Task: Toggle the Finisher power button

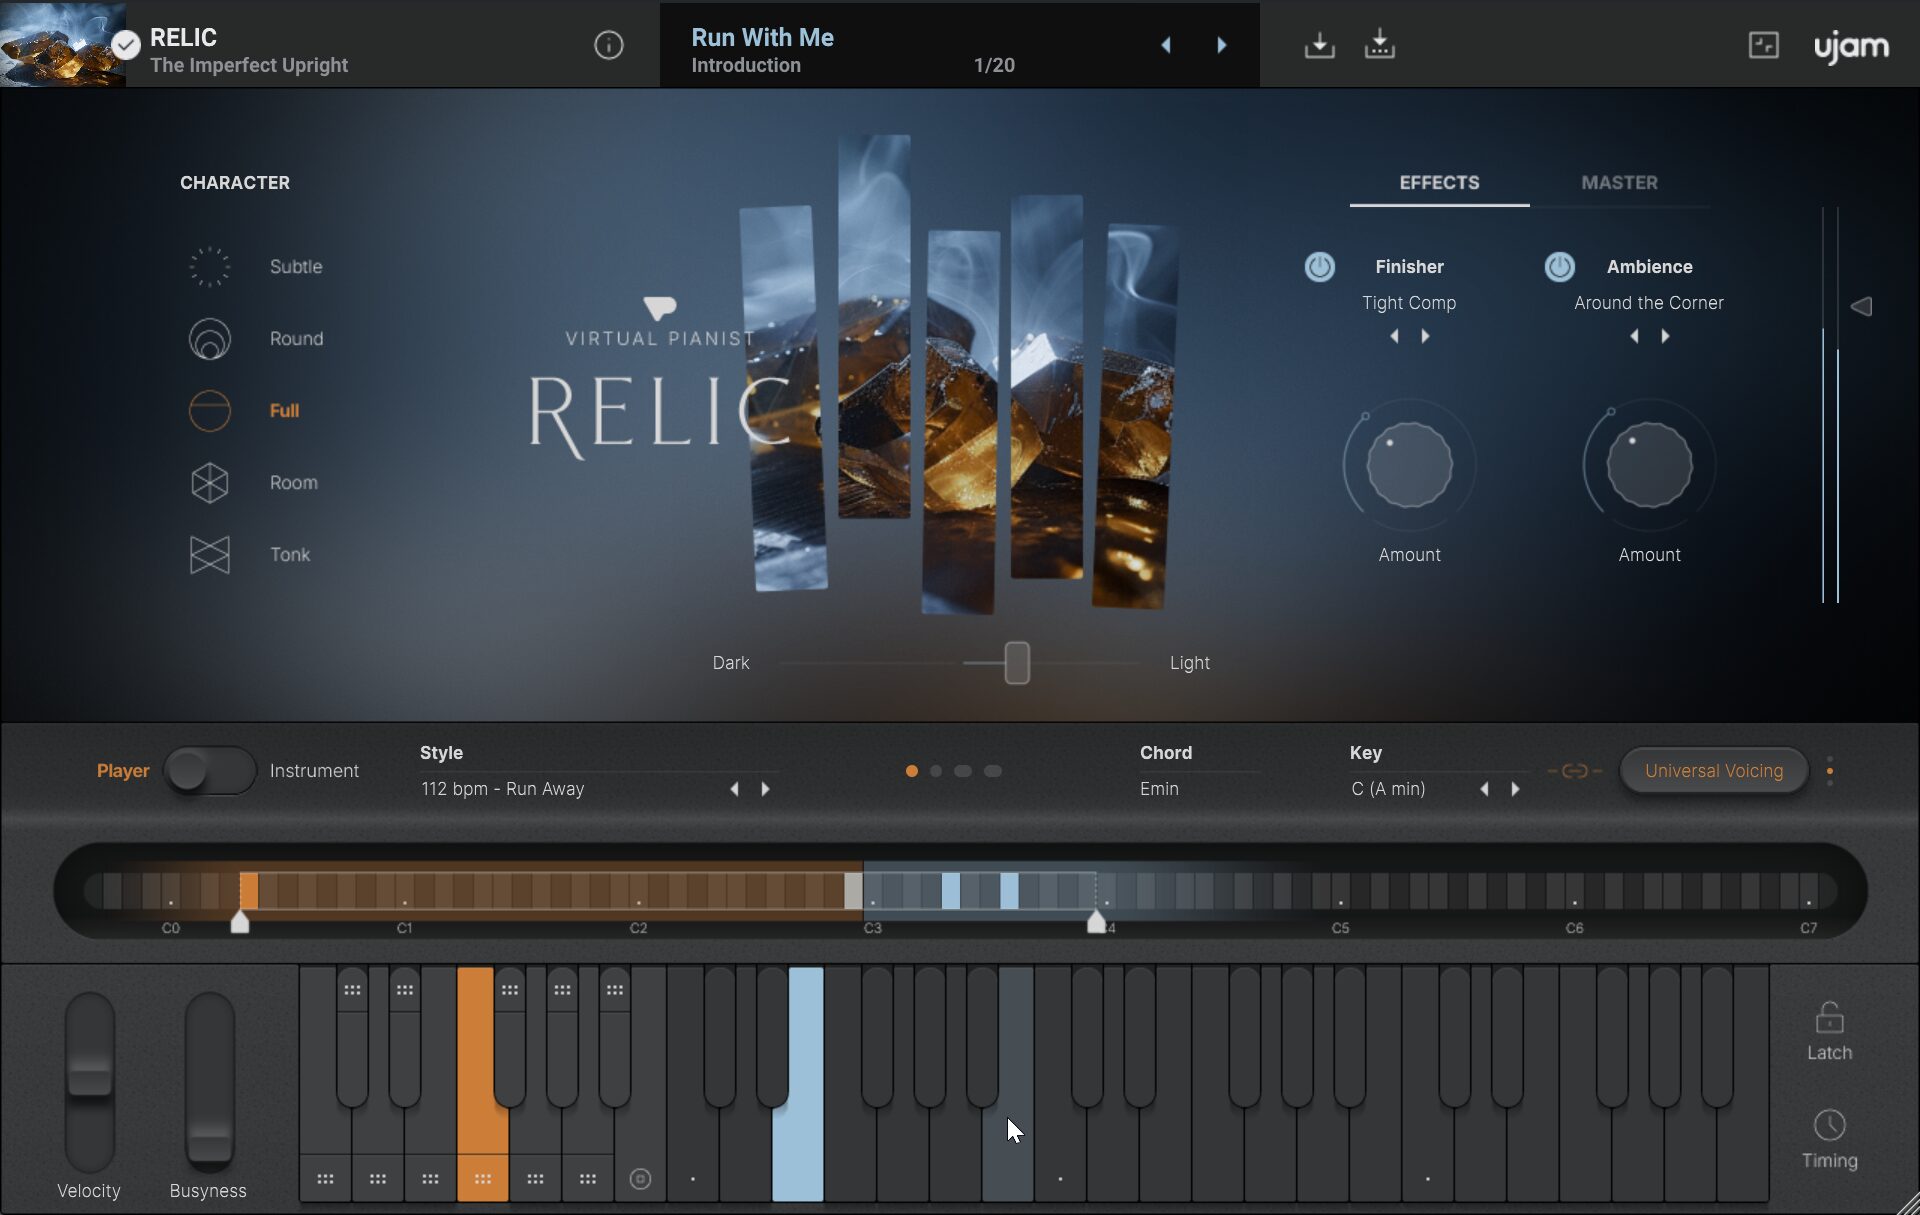Action: coord(1319,267)
